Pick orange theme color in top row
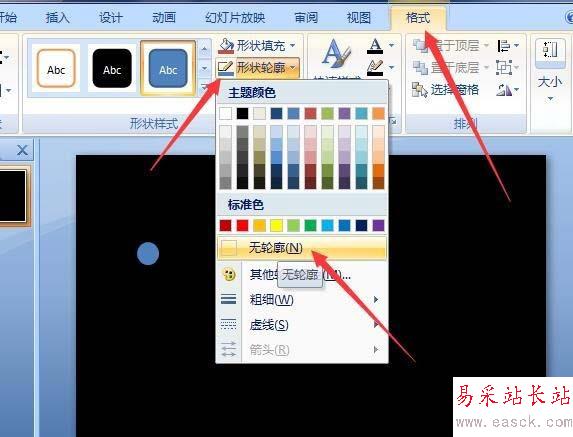 pos(378,113)
